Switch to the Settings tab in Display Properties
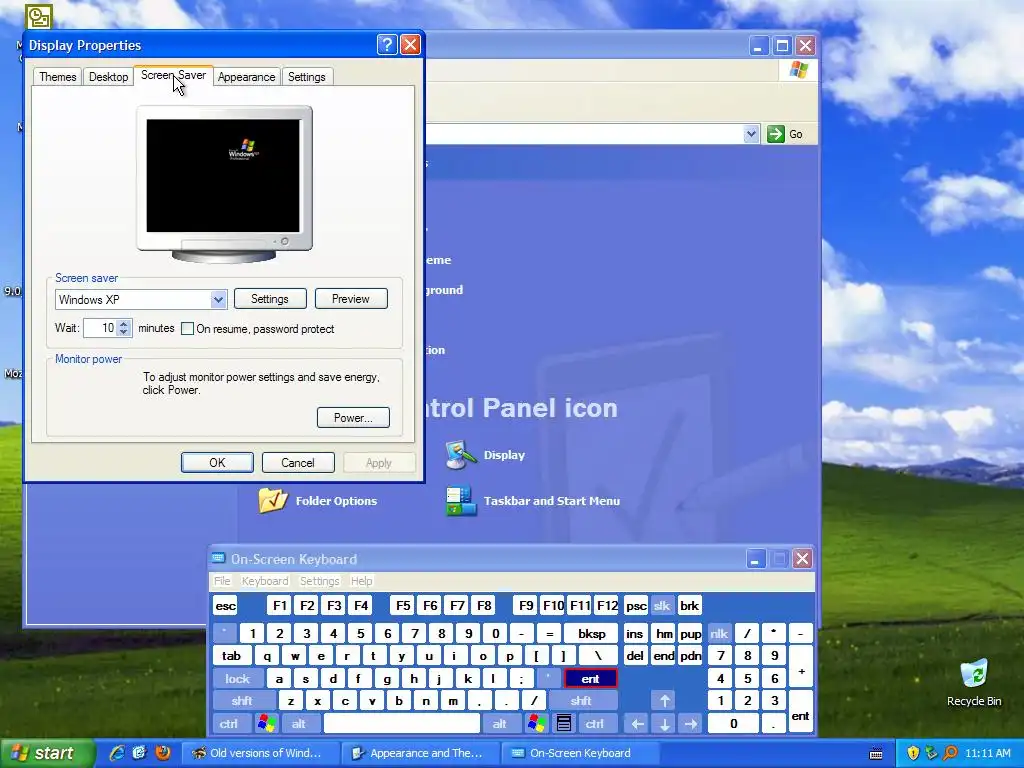The height and width of the screenshot is (768, 1024). (306, 77)
